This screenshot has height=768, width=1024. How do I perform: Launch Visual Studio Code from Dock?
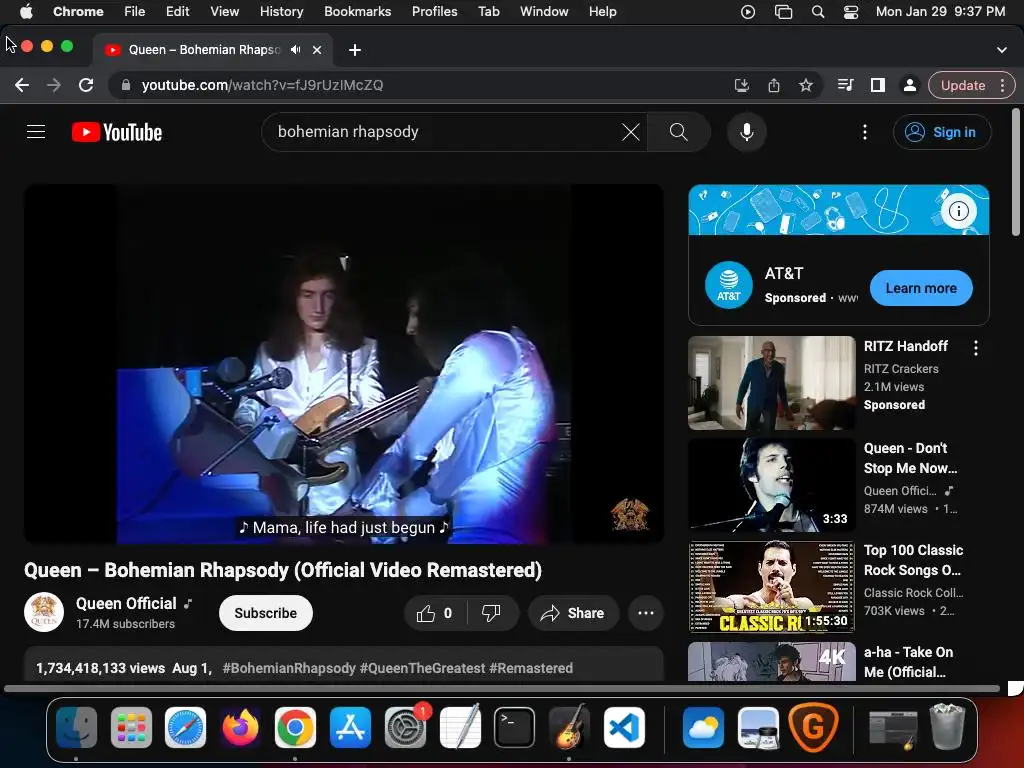pos(624,728)
